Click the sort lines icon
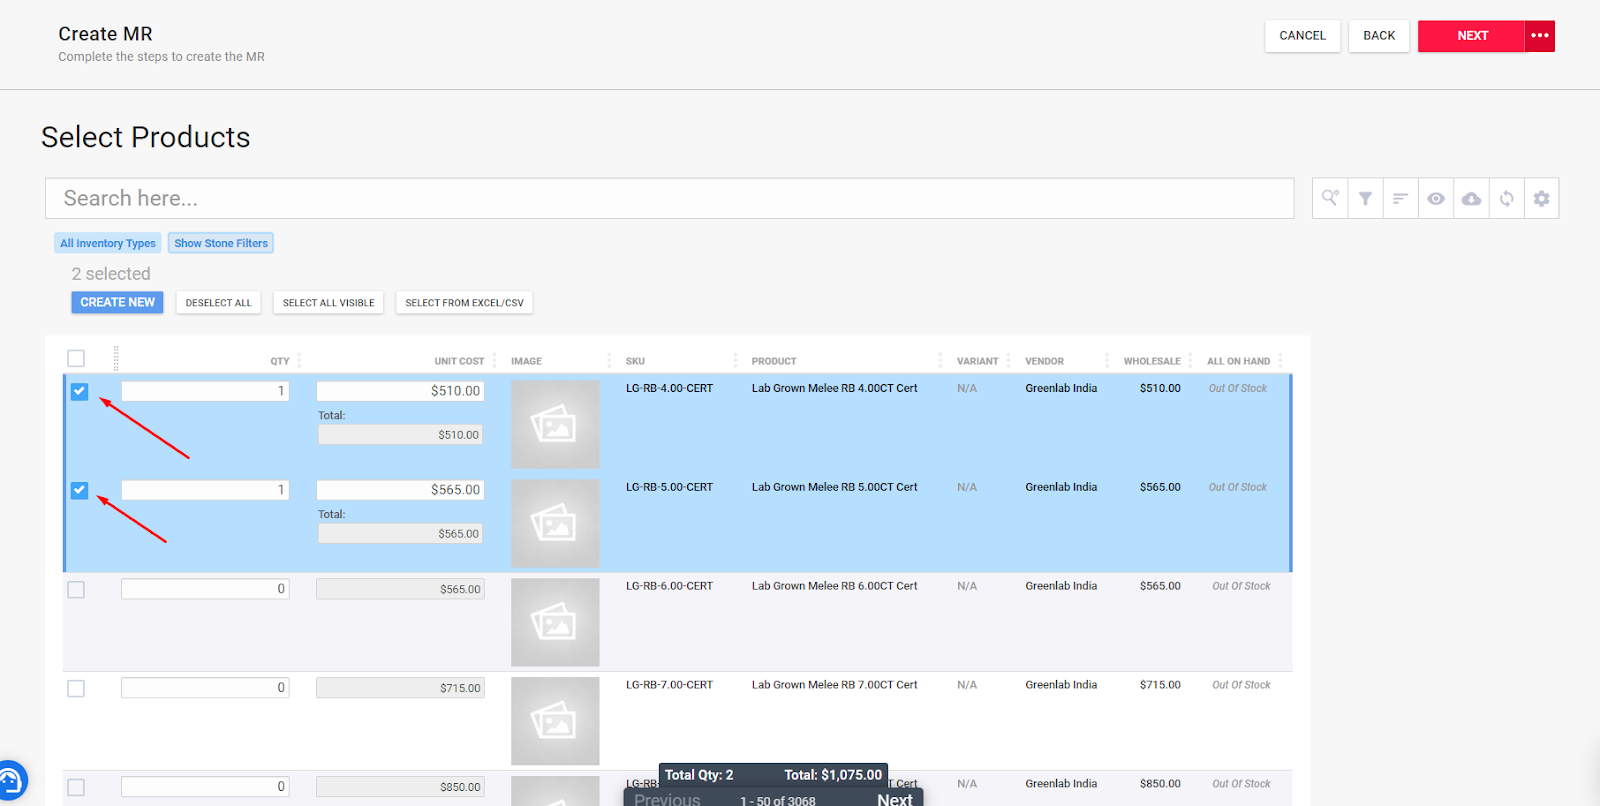Screen dimensions: 1600x806 (1400, 198)
